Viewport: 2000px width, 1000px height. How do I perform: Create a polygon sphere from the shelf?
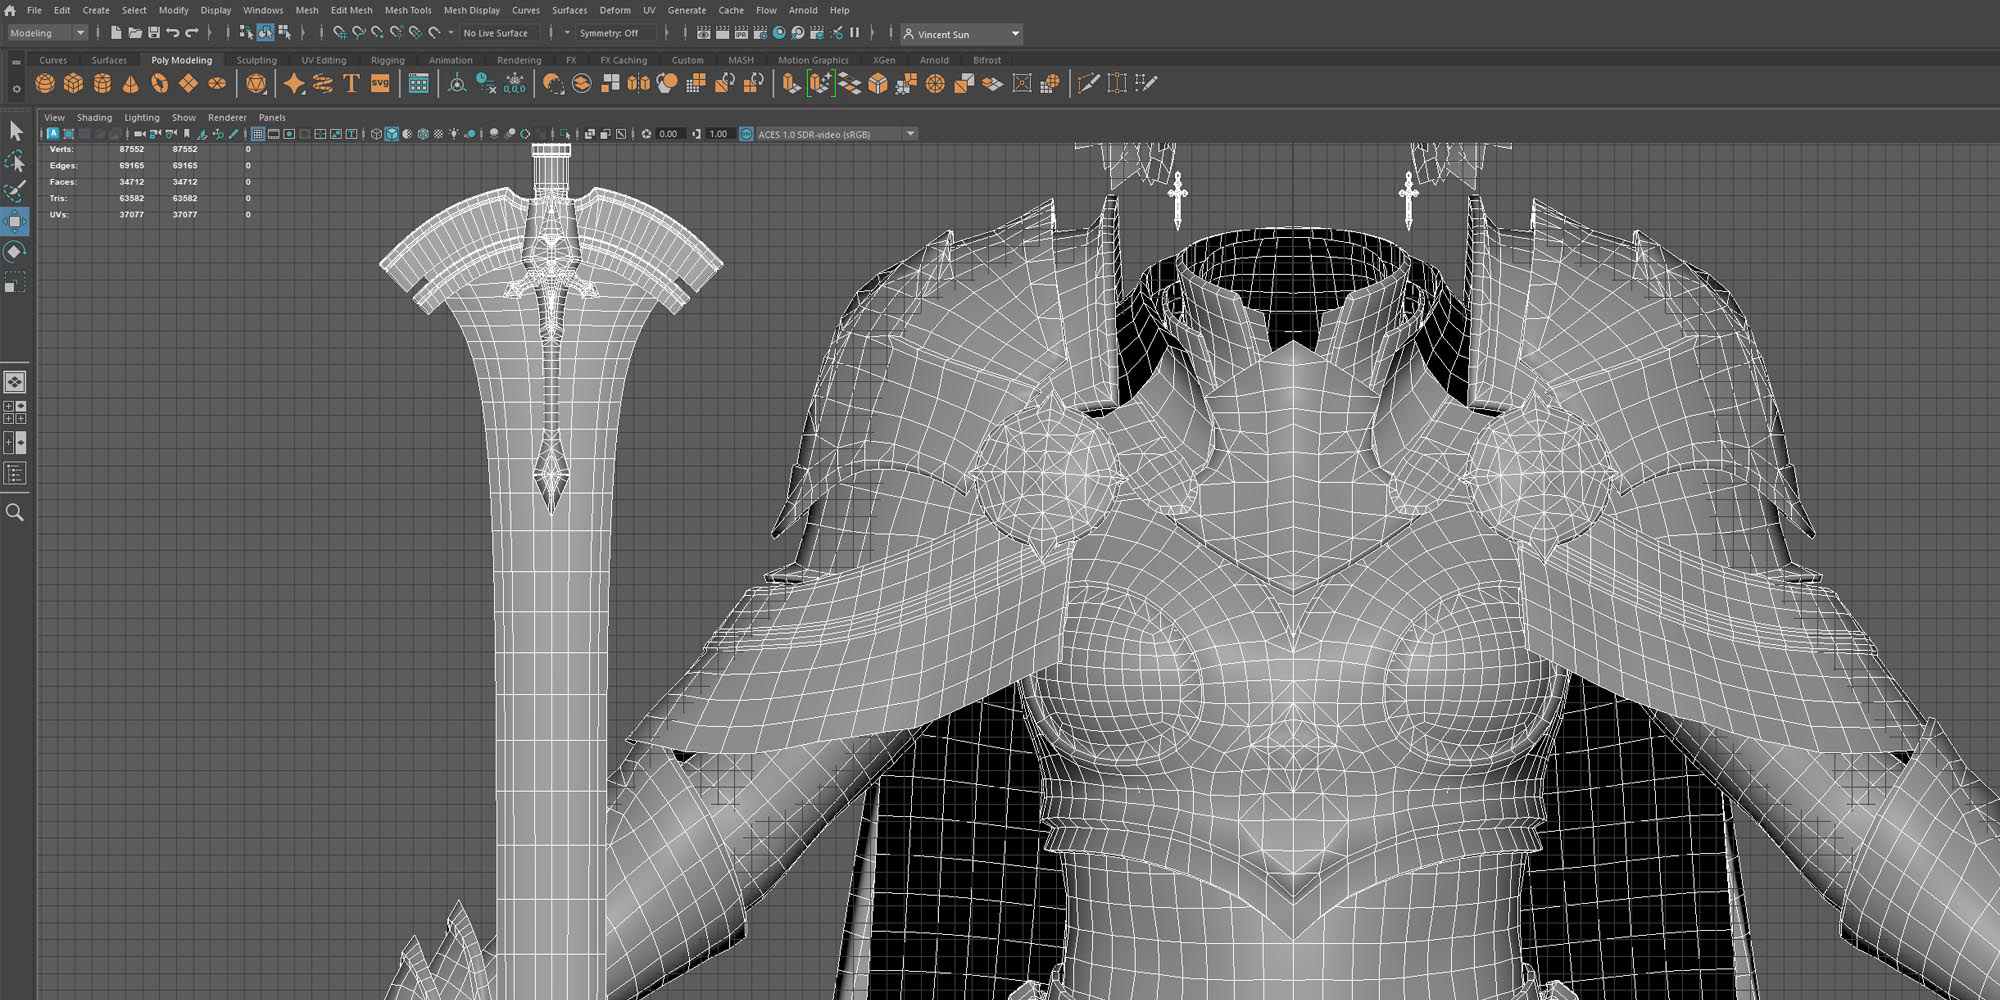click(x=45, y=84)
